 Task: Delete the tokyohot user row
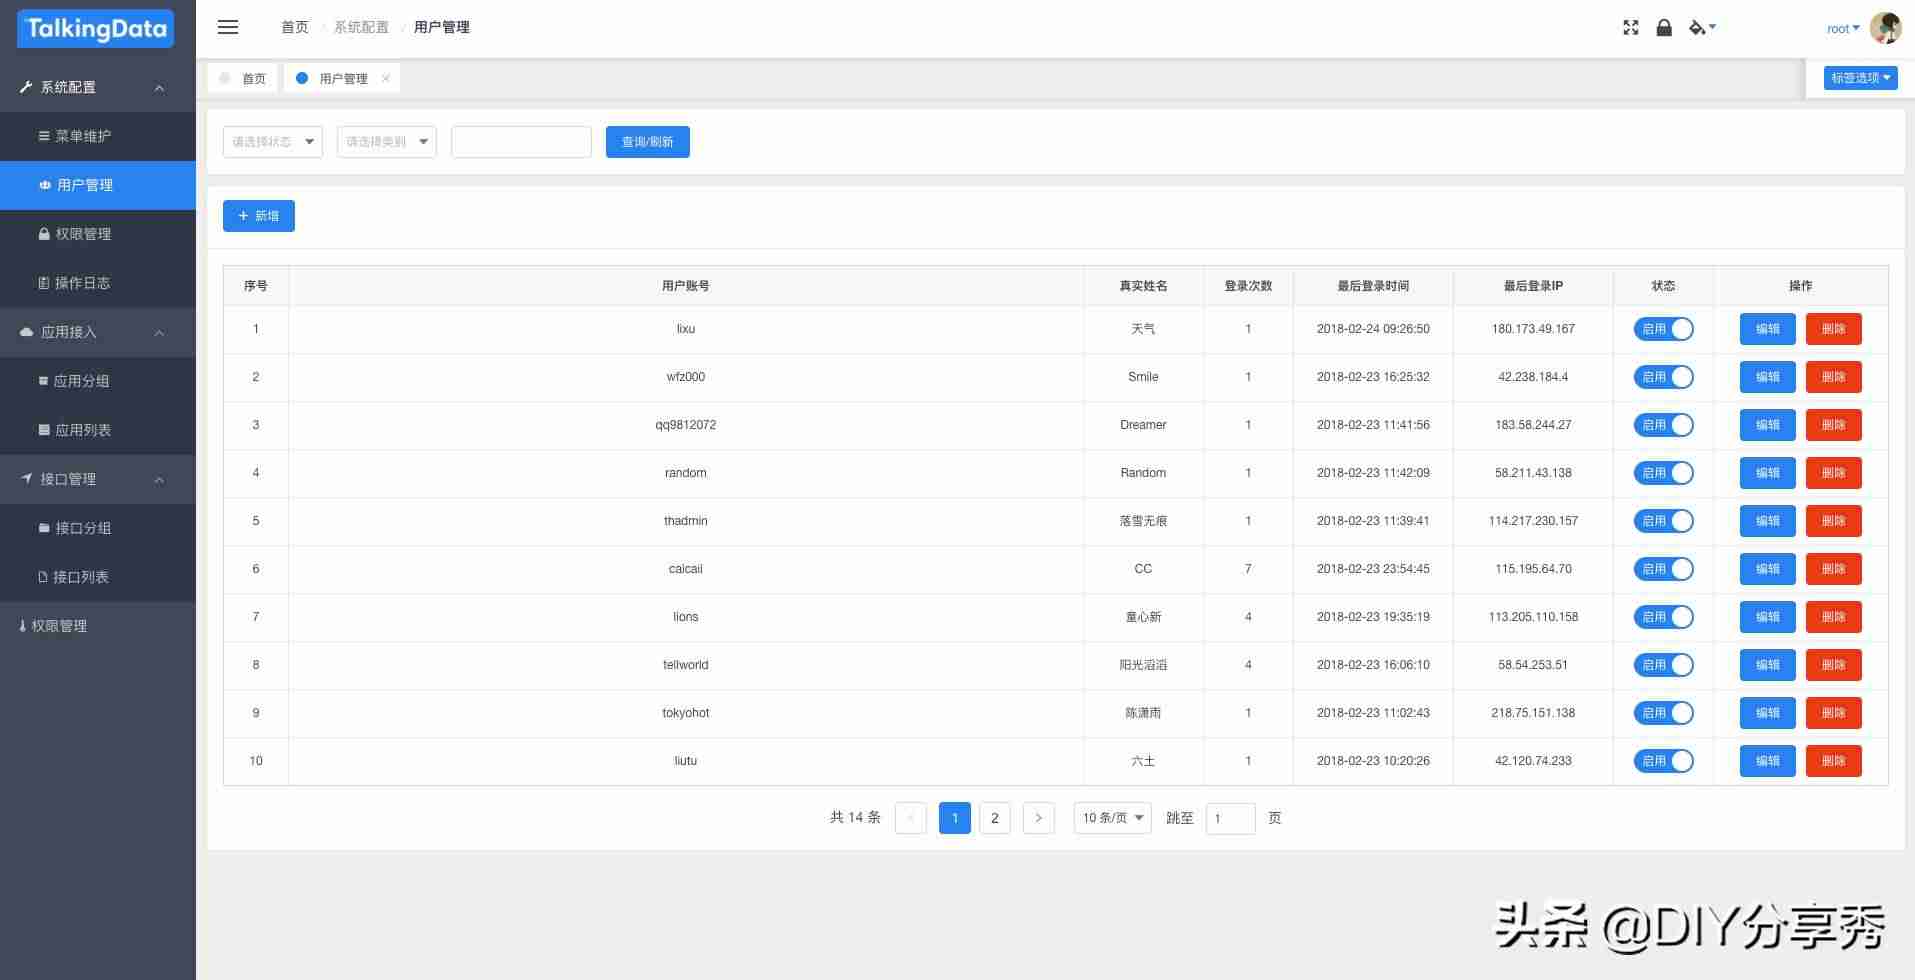click(1834, 713)
